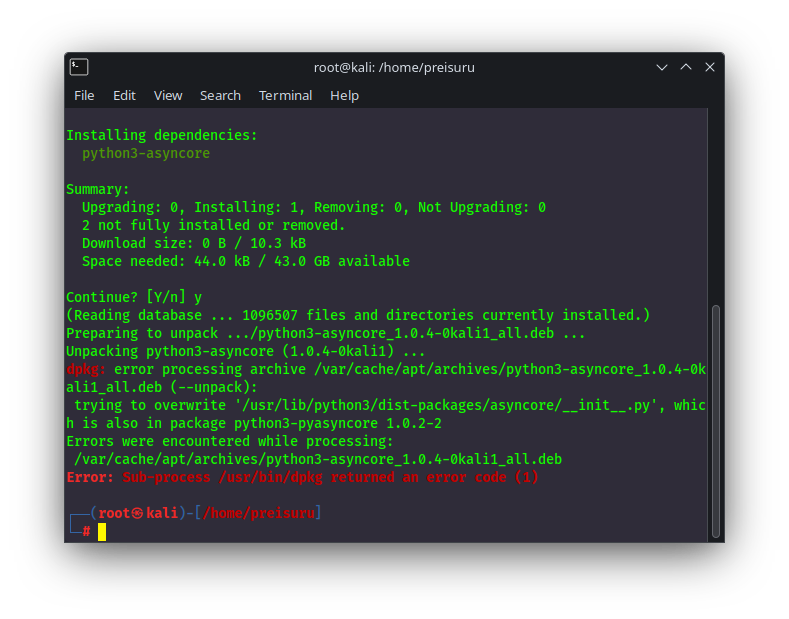Click the red dpkg: label
The image size is (789, 619).
pyautogui.click(x=86, y=369)
